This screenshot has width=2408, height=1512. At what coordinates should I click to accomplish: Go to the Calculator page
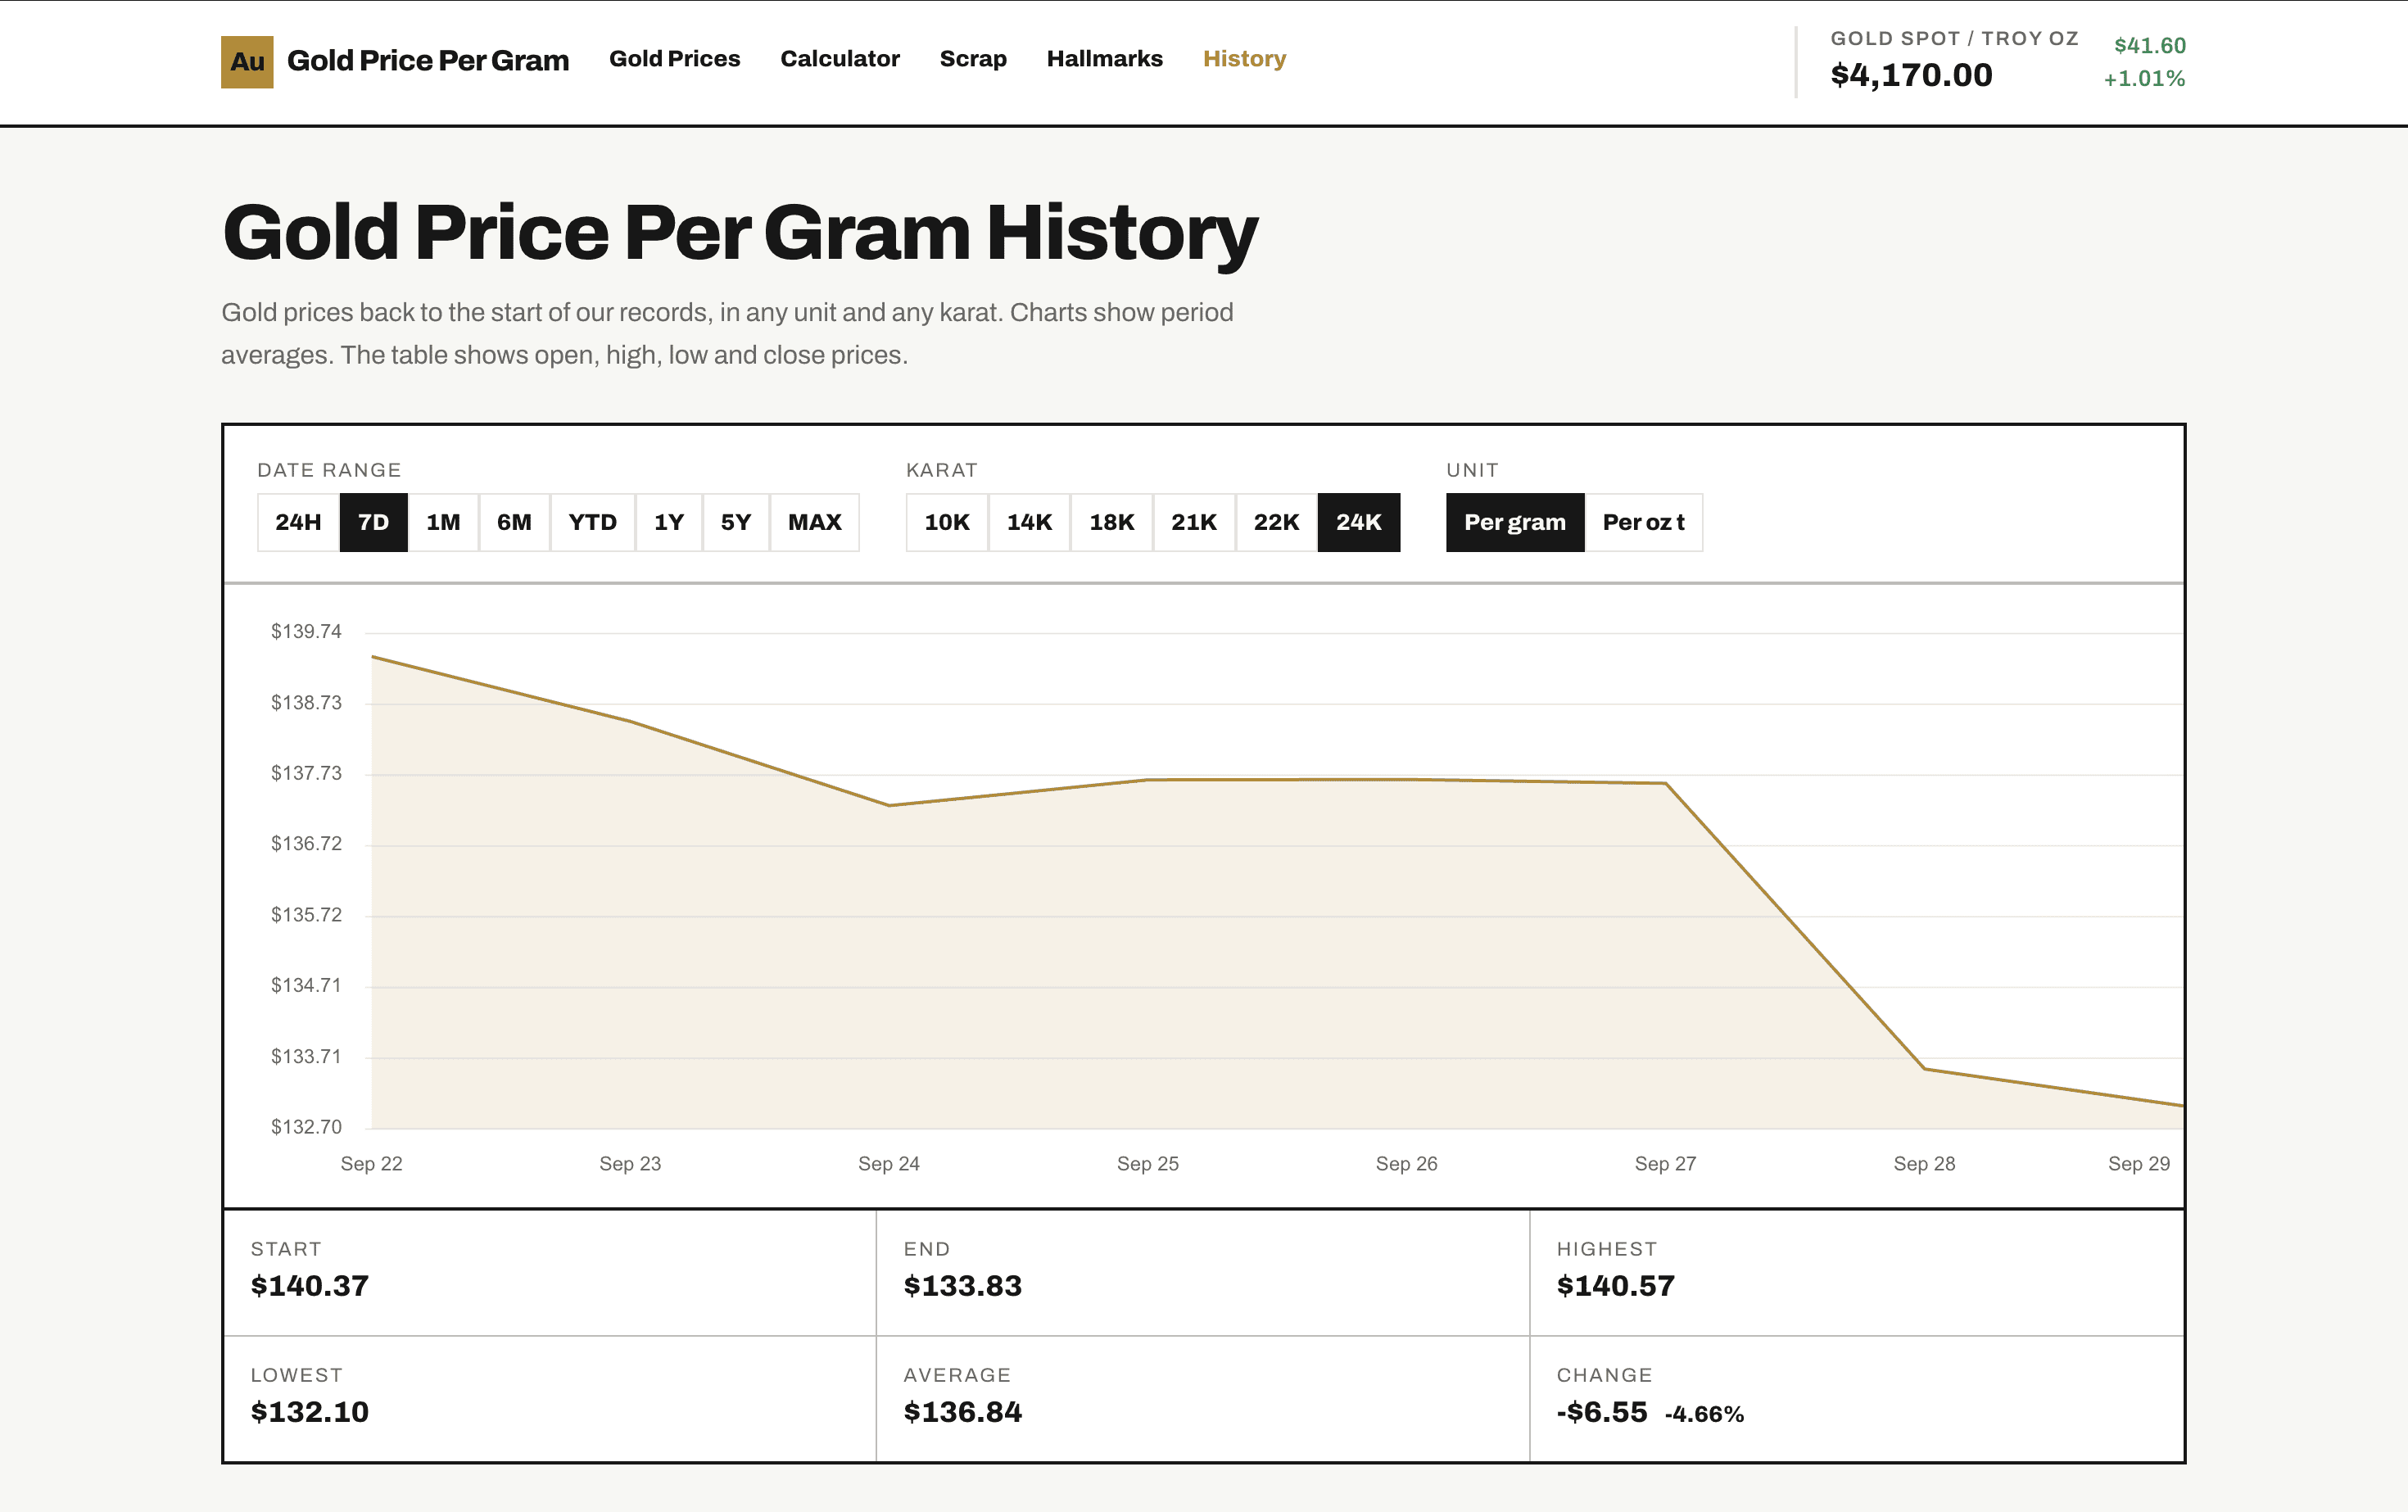[839, 59]
